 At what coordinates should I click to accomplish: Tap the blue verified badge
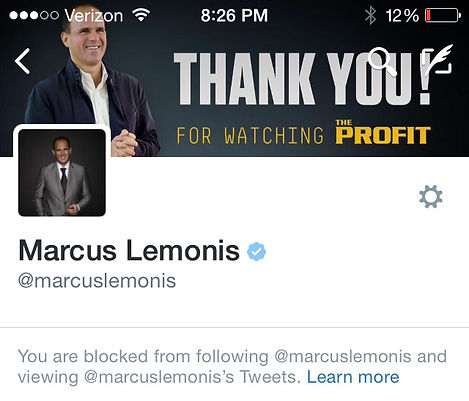coord(256,251)
